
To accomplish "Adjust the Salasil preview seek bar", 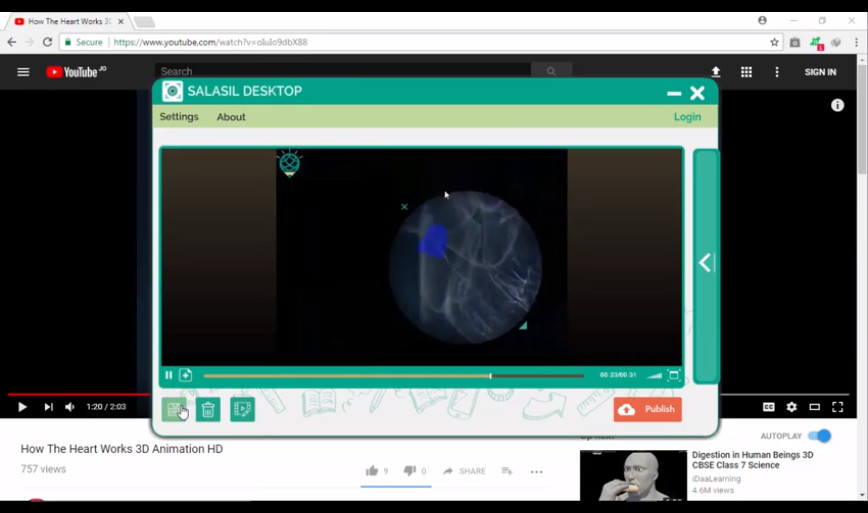I will point(394,376).
